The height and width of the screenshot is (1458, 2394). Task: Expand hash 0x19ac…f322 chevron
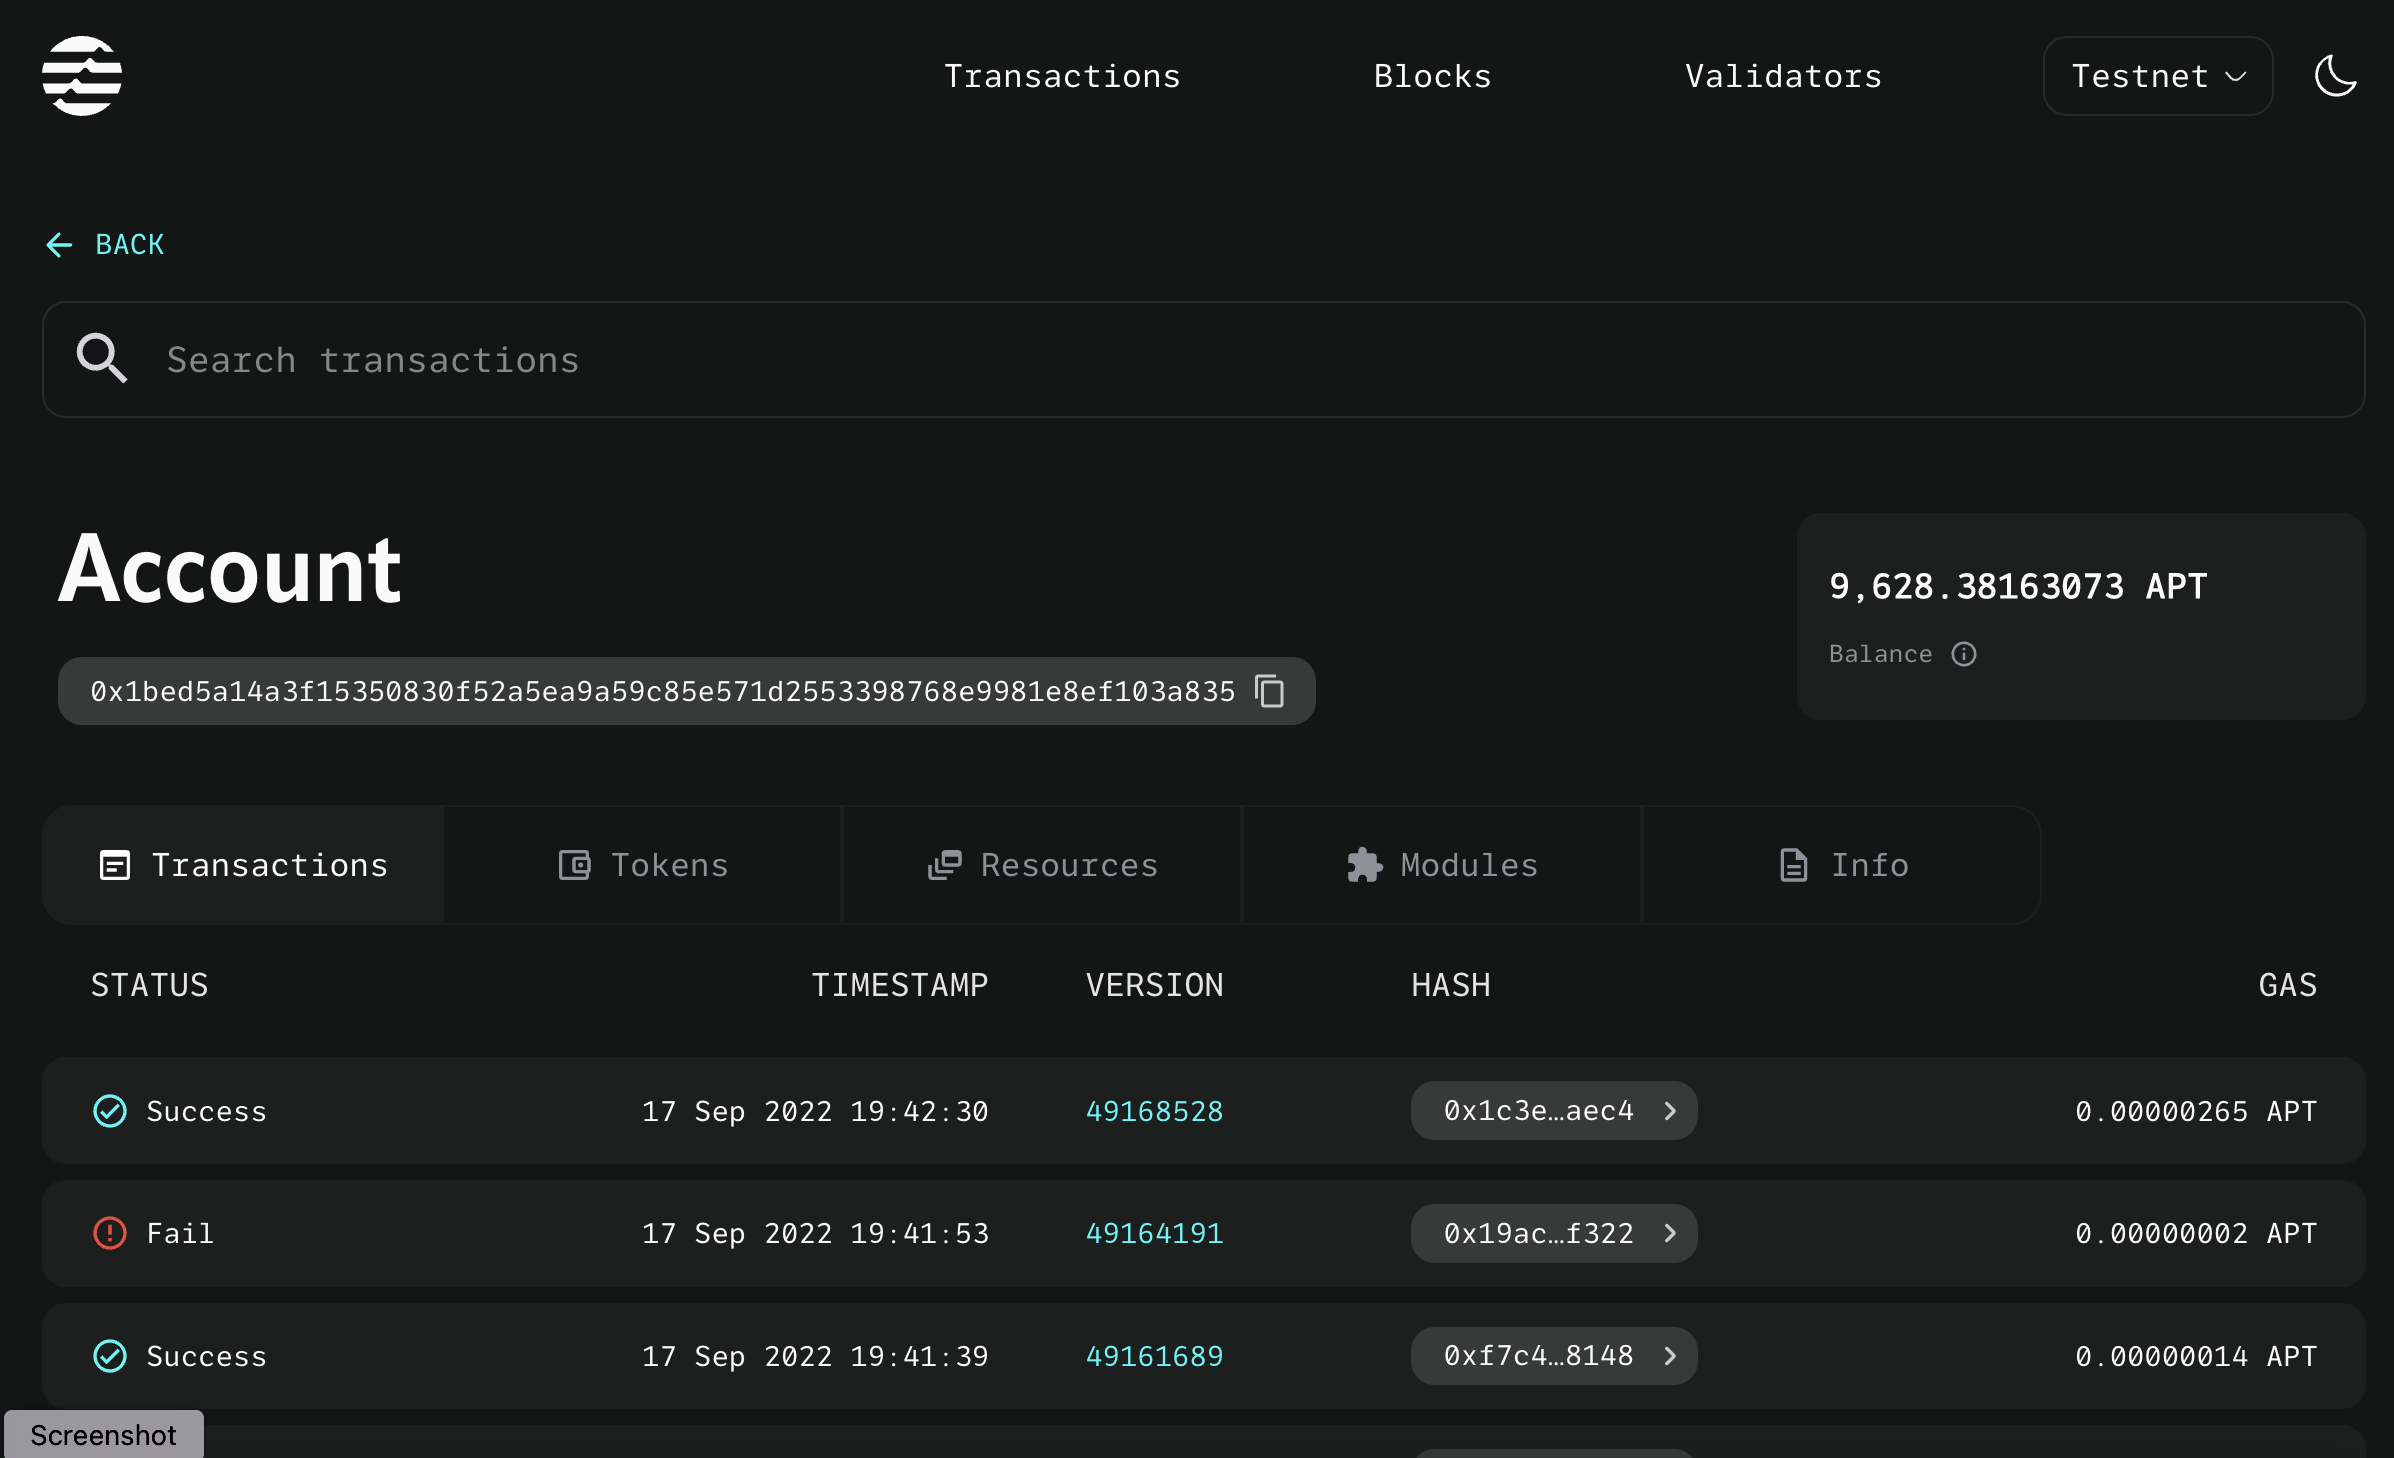pyautogui.click(x=1670, y=1233)
